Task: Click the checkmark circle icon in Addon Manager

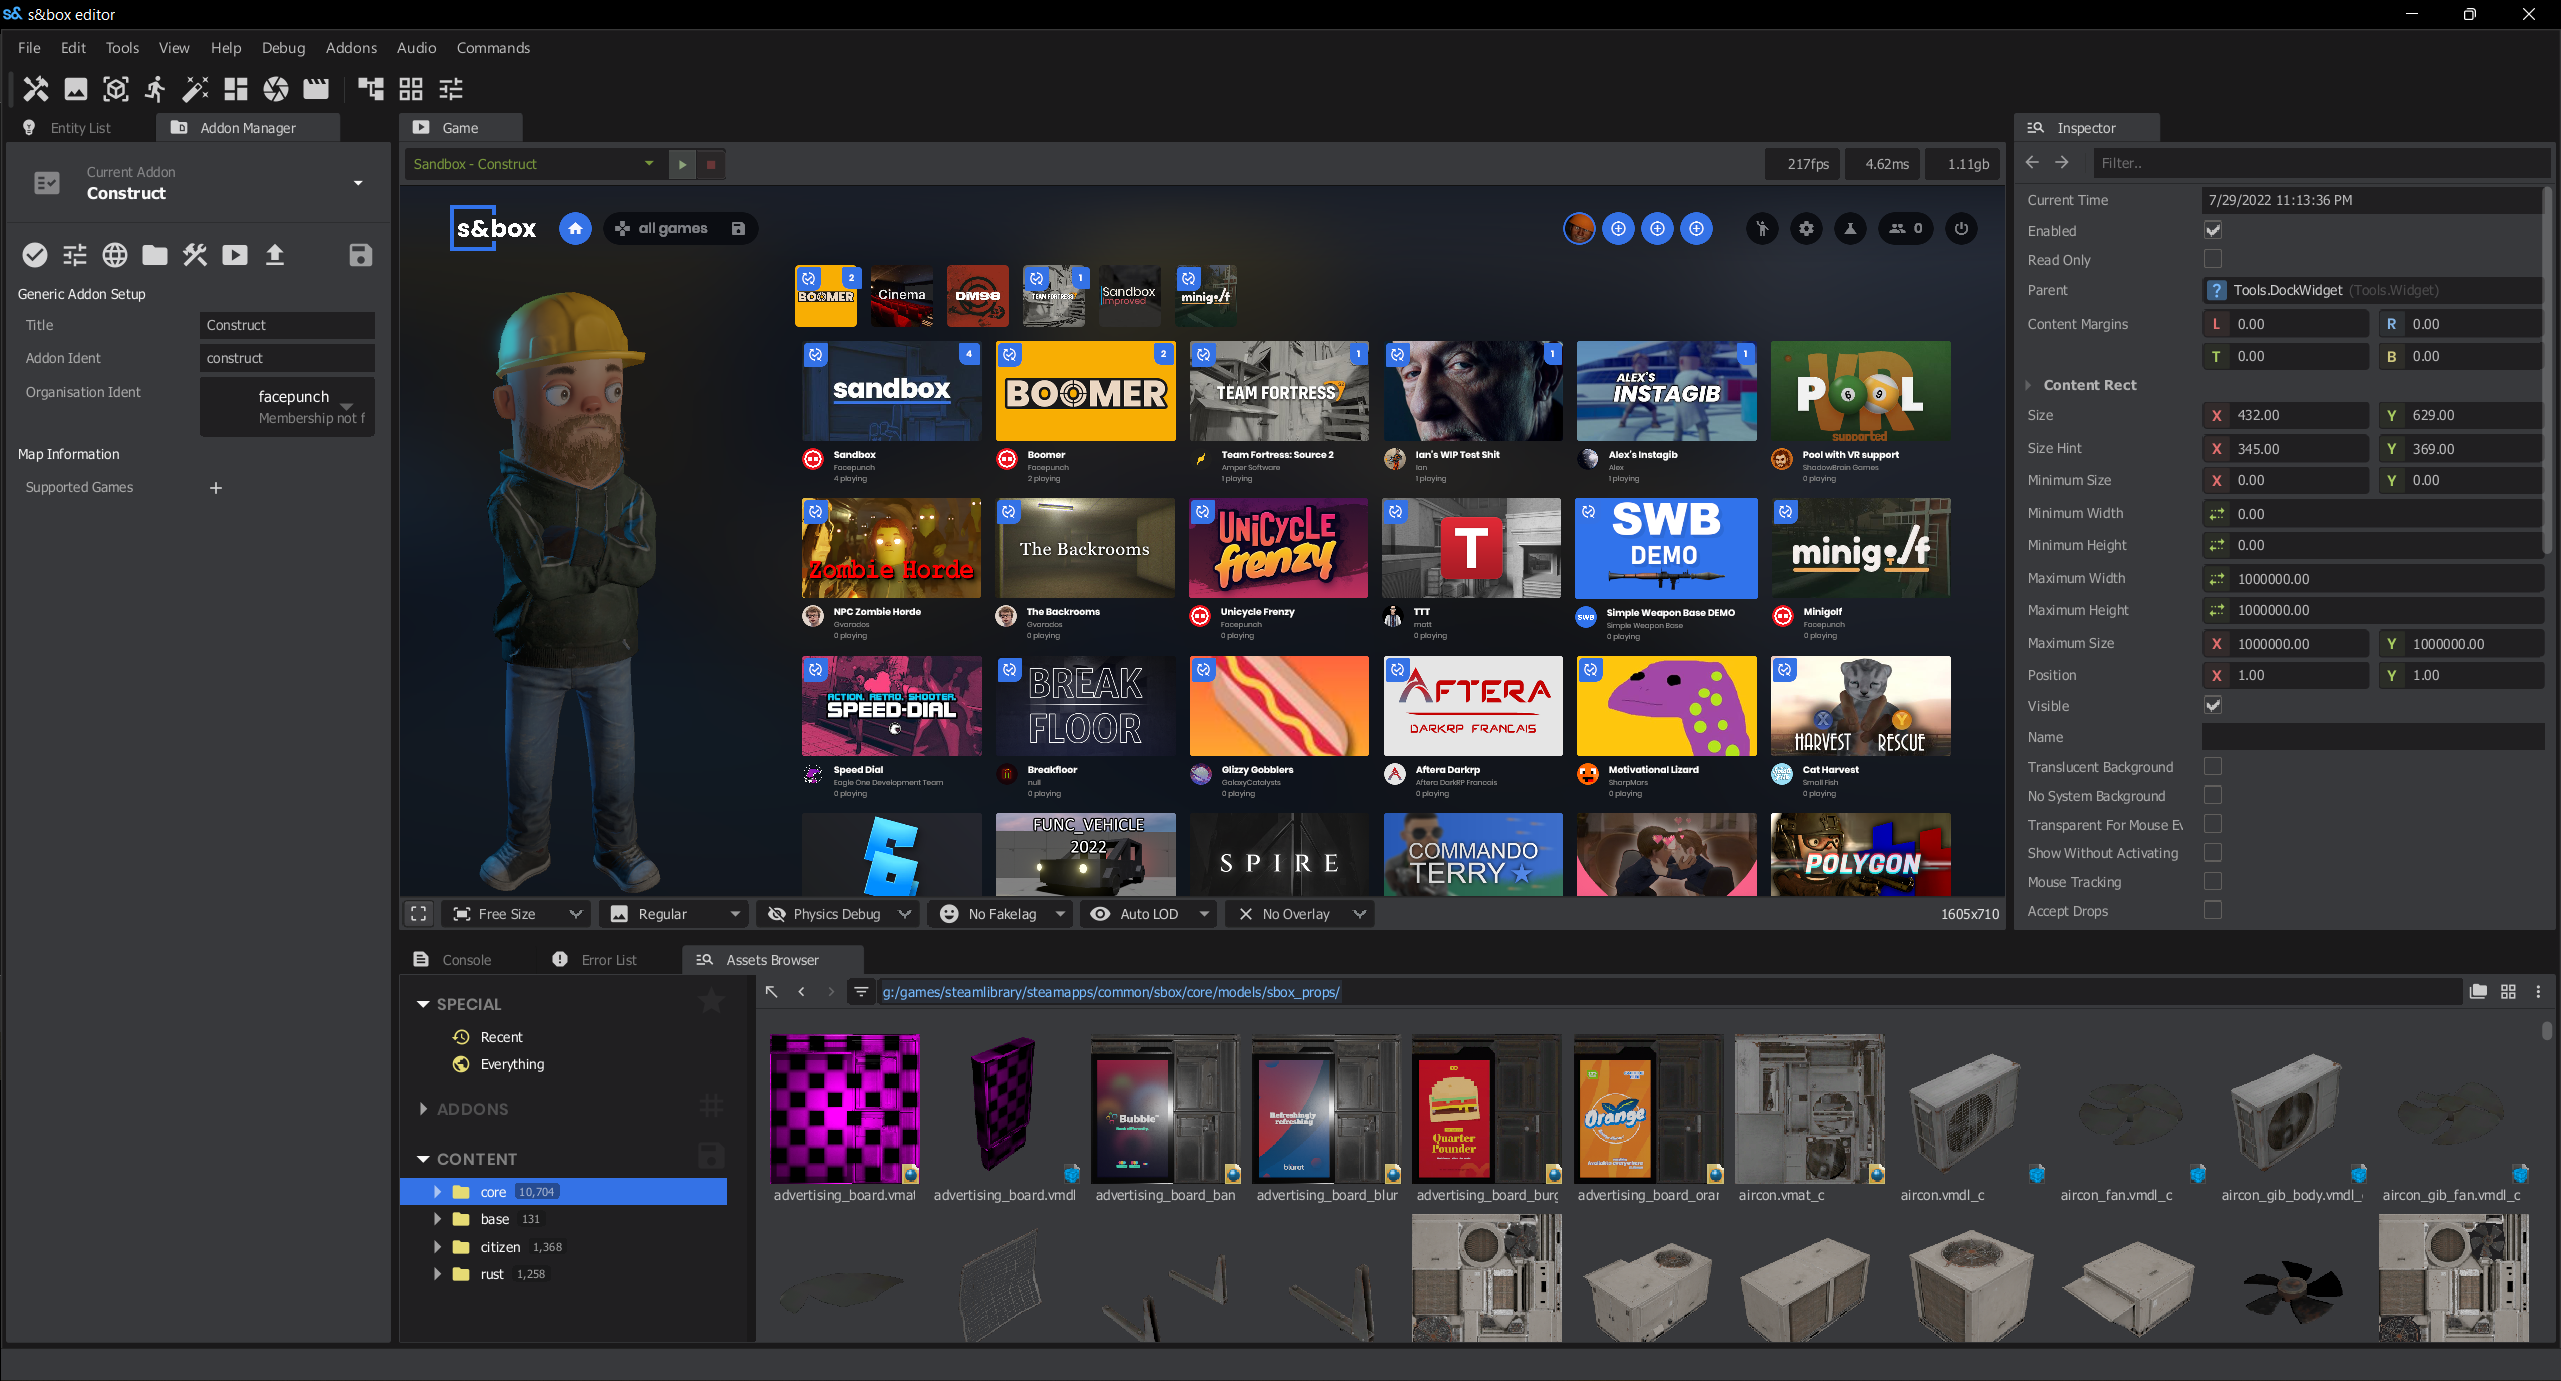Action: click(35, 255)
